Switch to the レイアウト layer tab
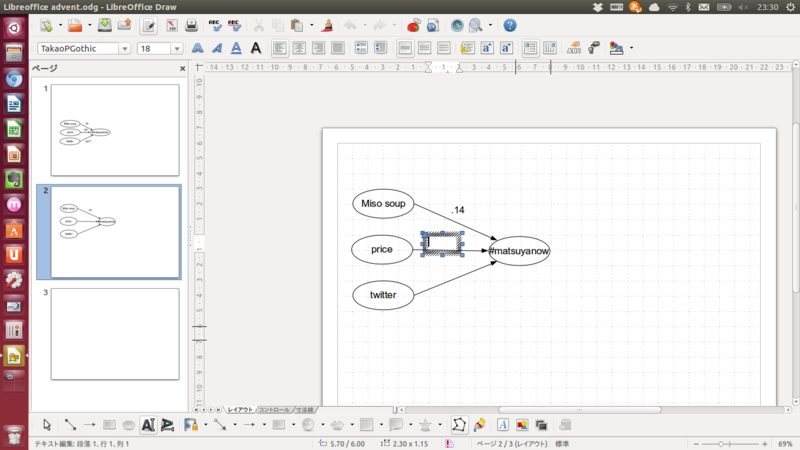Screen dimensions: 800x450 [x=240, y=410]
